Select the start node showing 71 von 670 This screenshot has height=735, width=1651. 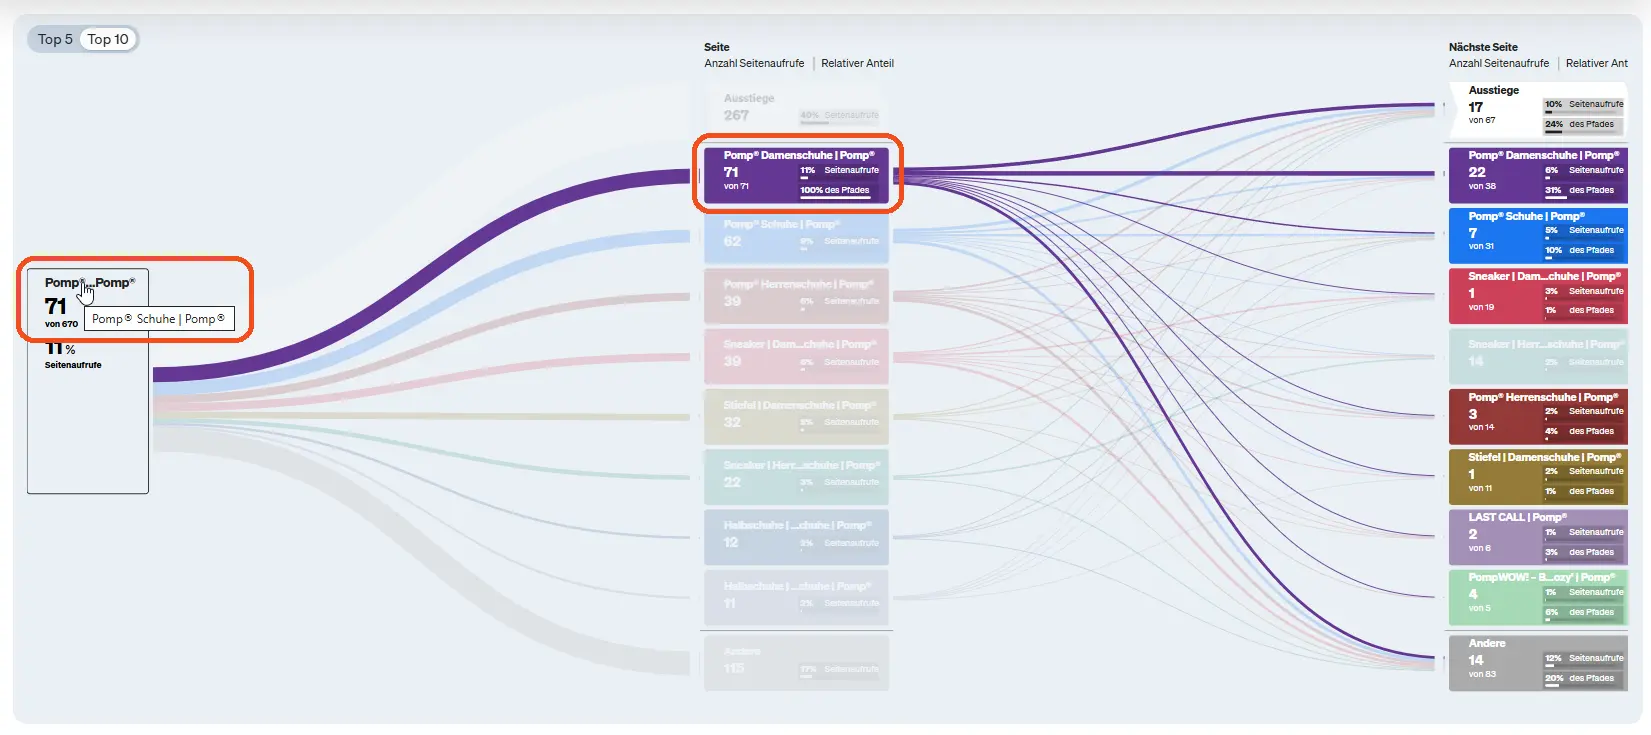click(88, 380)
